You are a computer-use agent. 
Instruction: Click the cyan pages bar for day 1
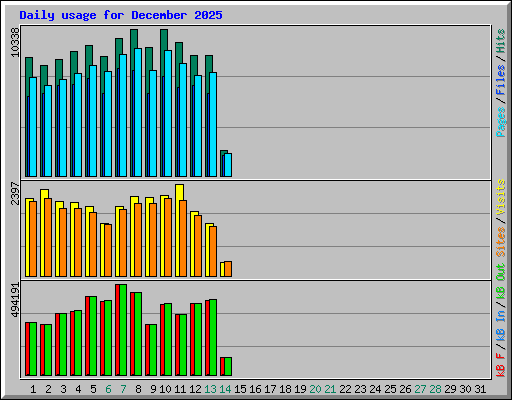tap(33, 127)
